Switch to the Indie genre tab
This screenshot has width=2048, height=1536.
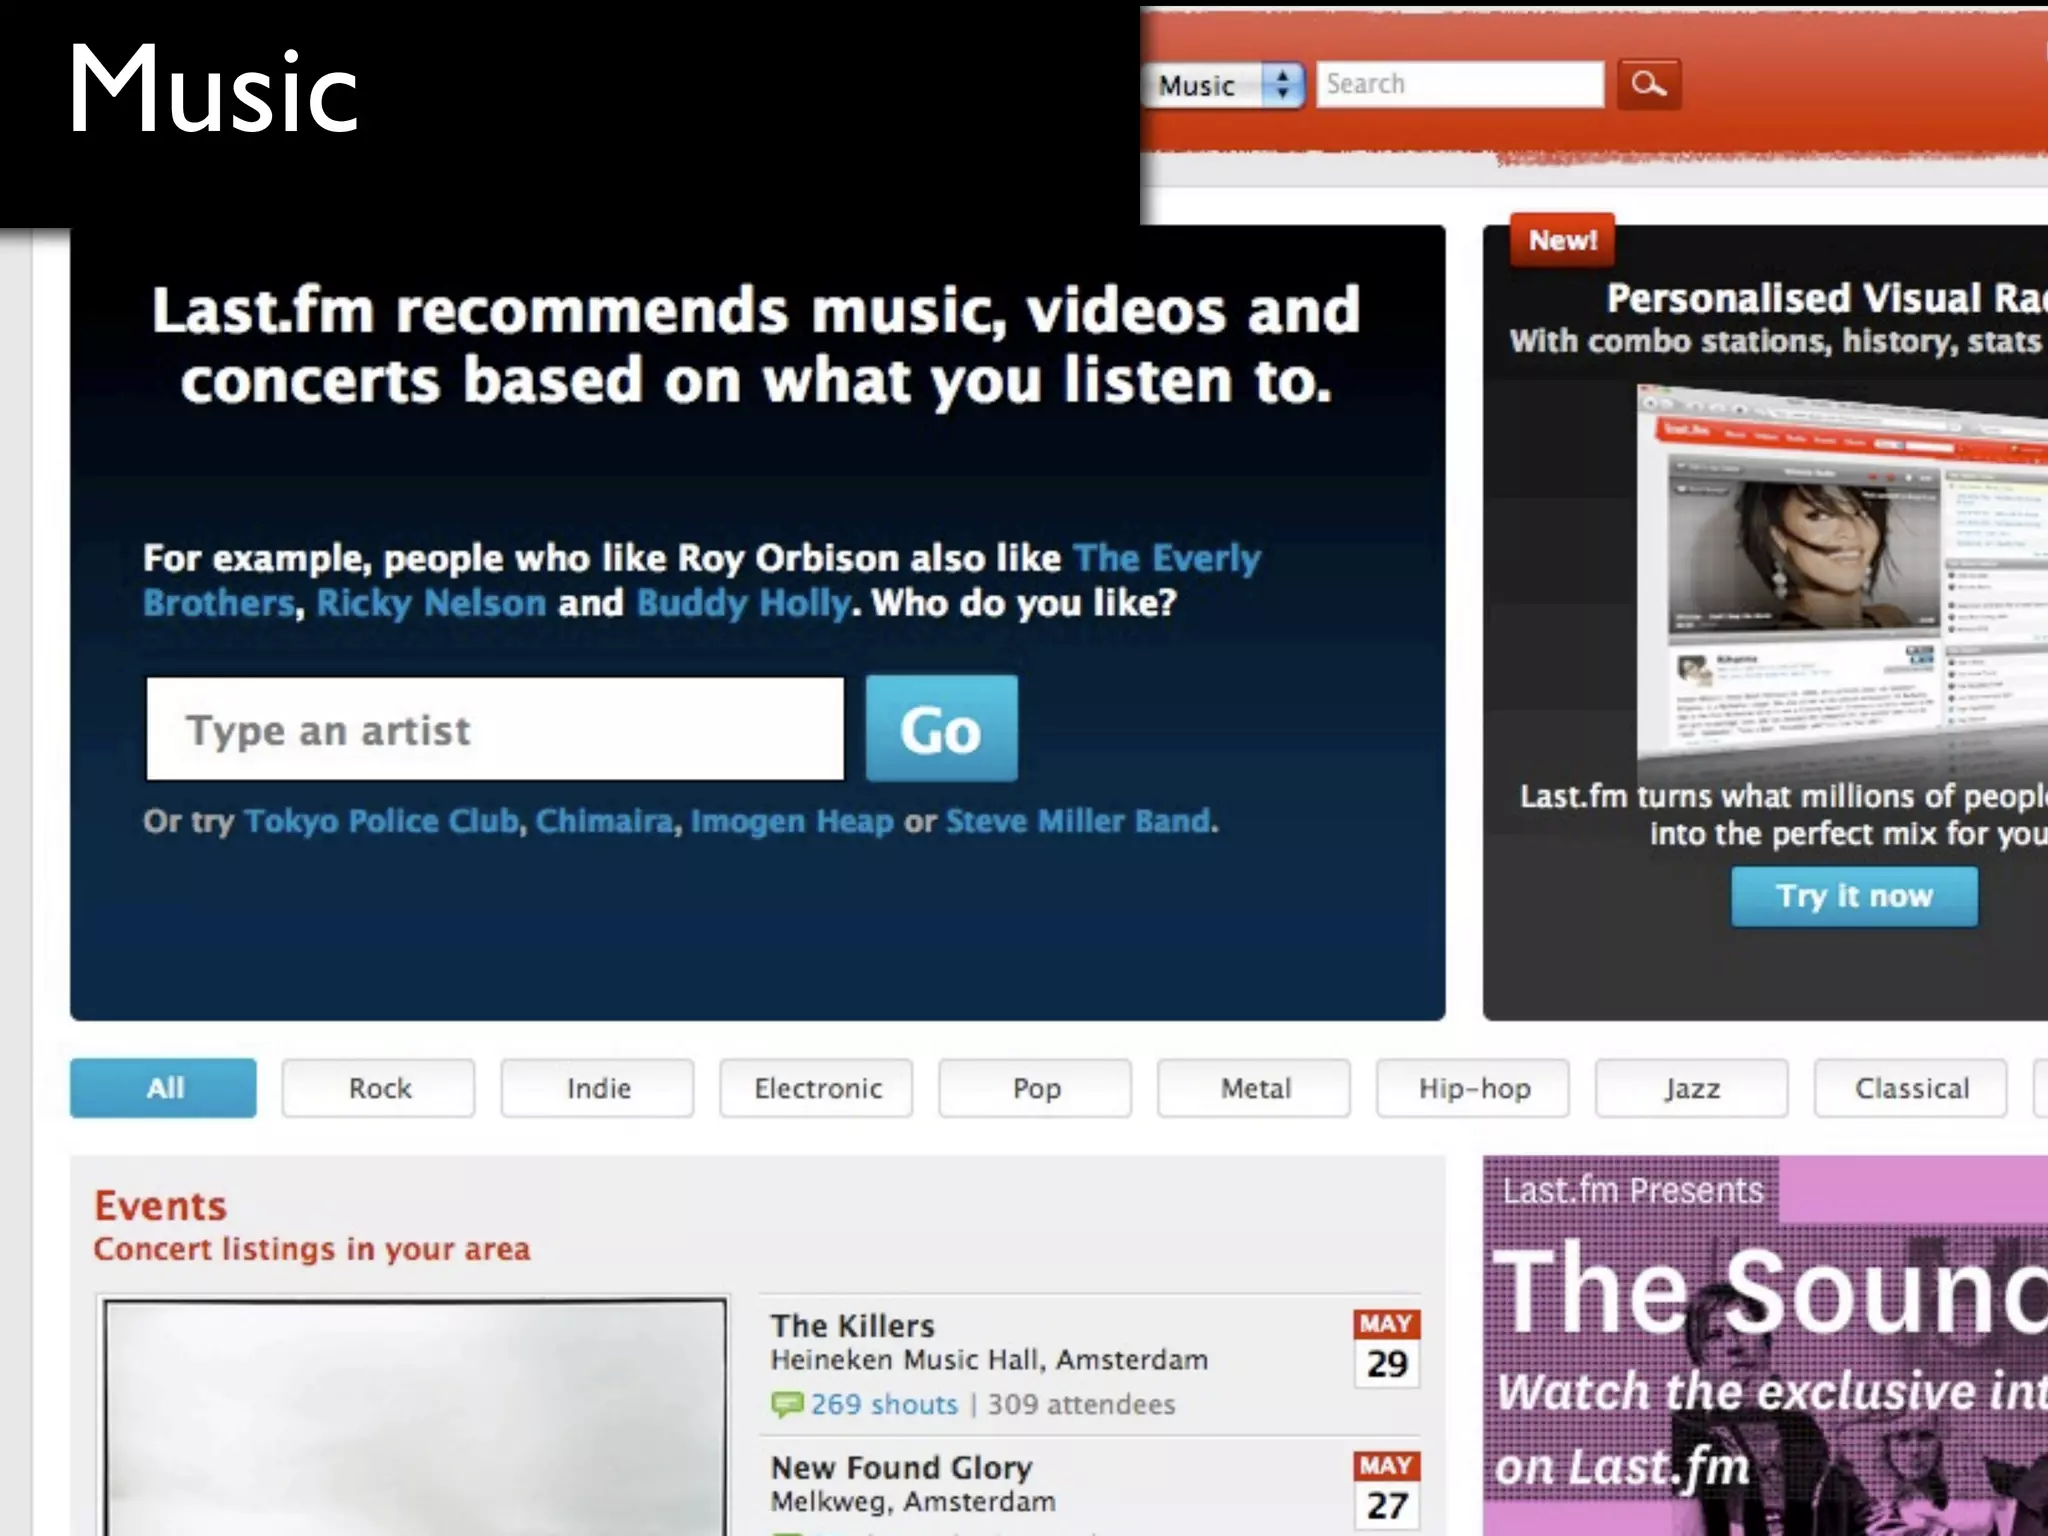point(598,1088)
